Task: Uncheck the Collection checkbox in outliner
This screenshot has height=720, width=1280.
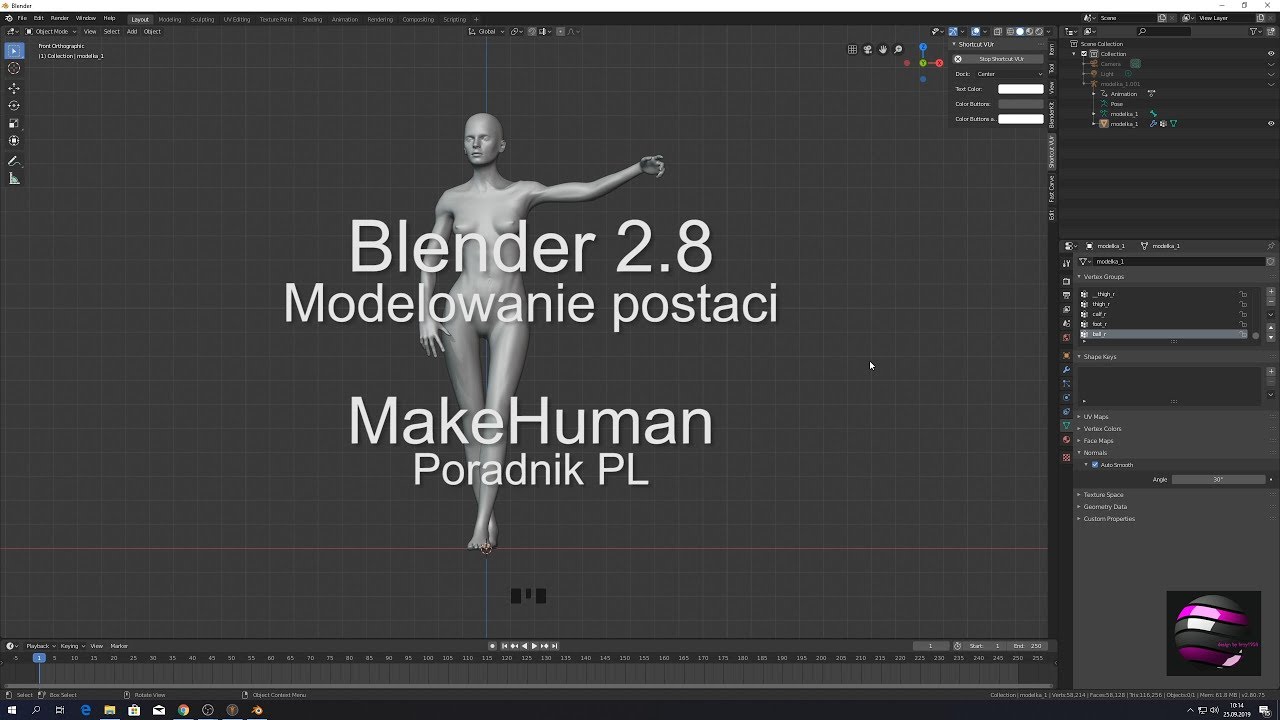Action: (1084, 54)
